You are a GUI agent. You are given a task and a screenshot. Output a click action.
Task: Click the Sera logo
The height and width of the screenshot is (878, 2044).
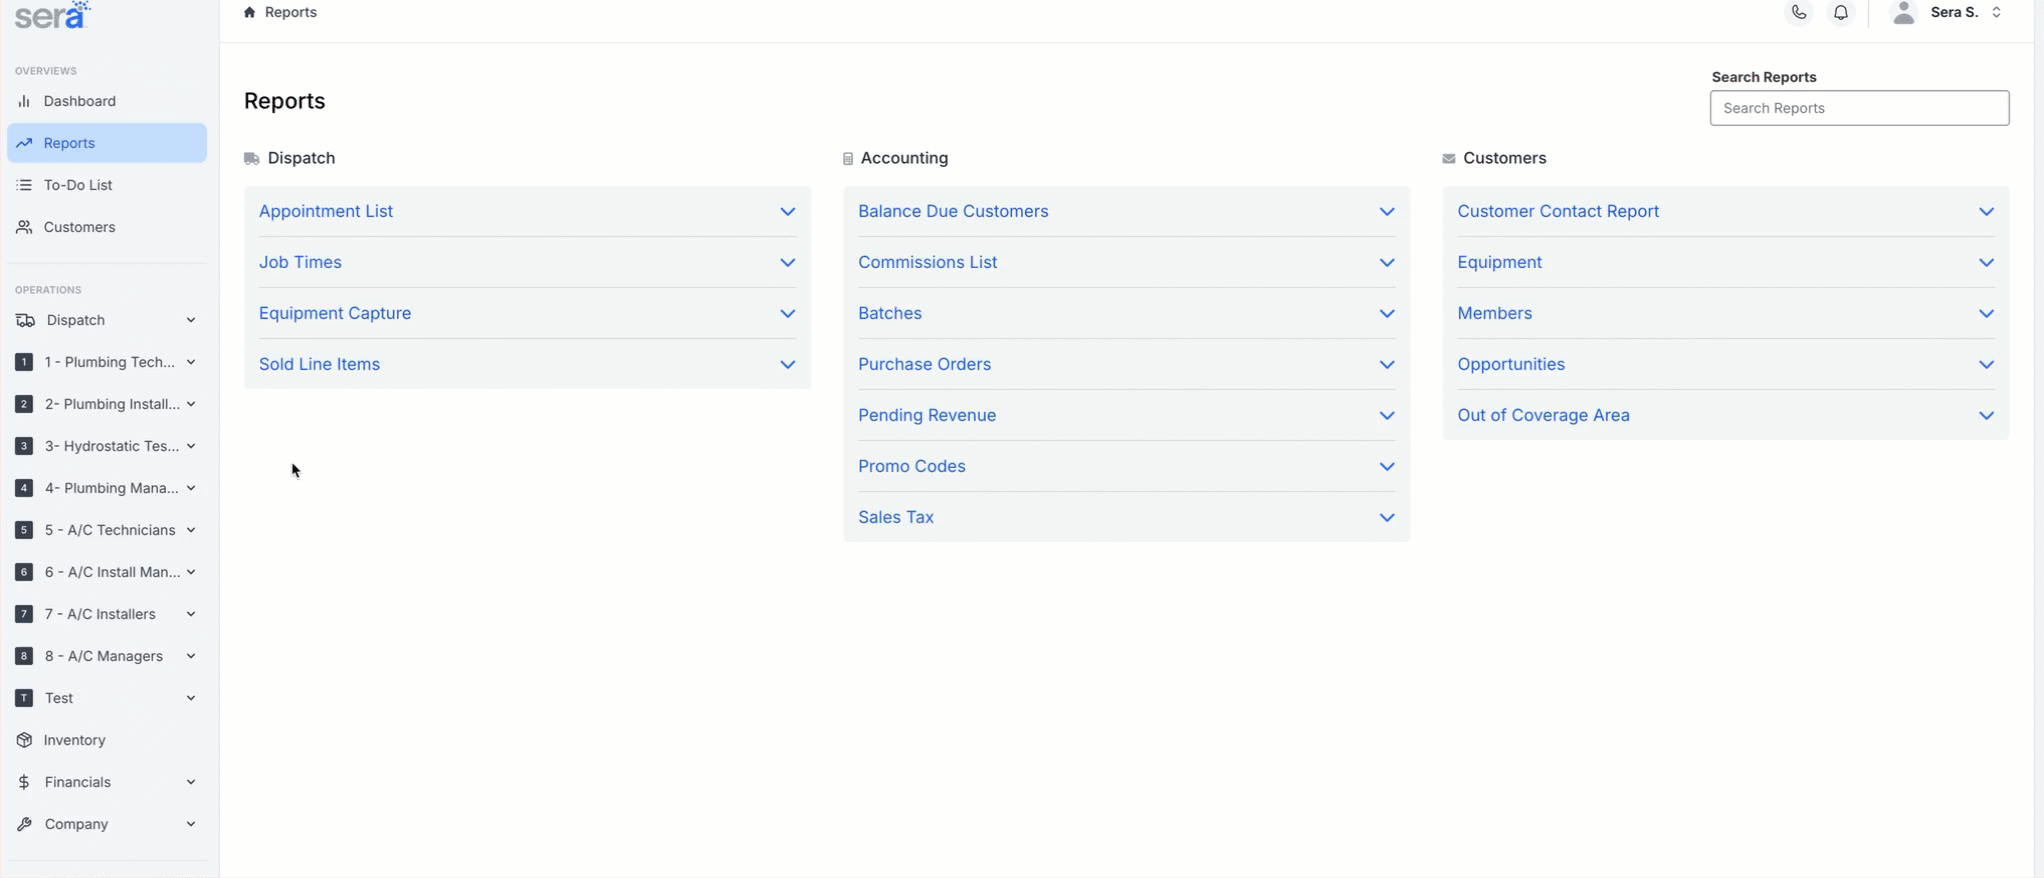[x=52, y=15]
